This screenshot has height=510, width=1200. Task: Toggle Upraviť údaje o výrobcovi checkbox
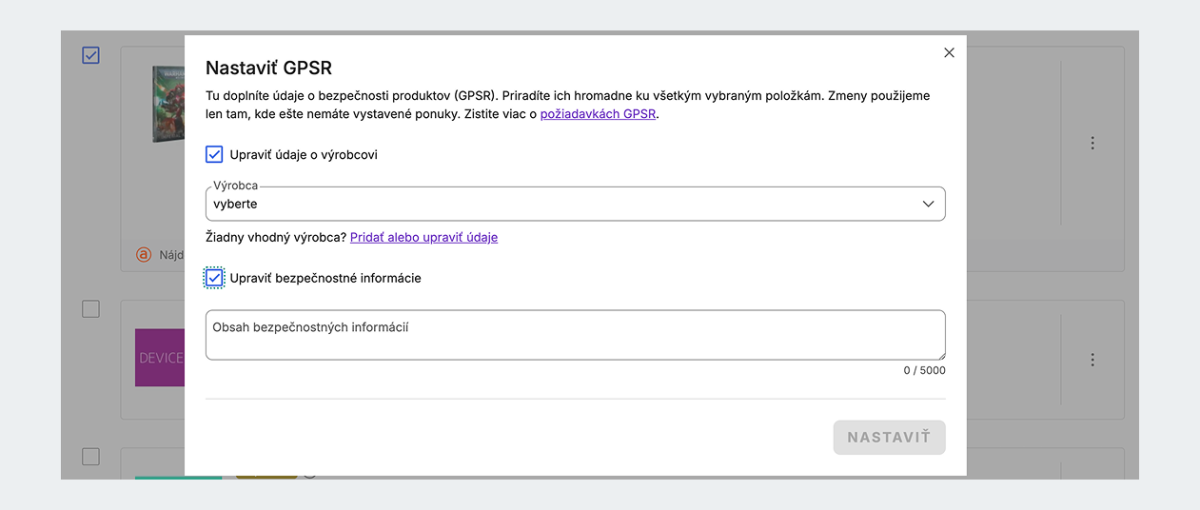(x=214, y=155)
